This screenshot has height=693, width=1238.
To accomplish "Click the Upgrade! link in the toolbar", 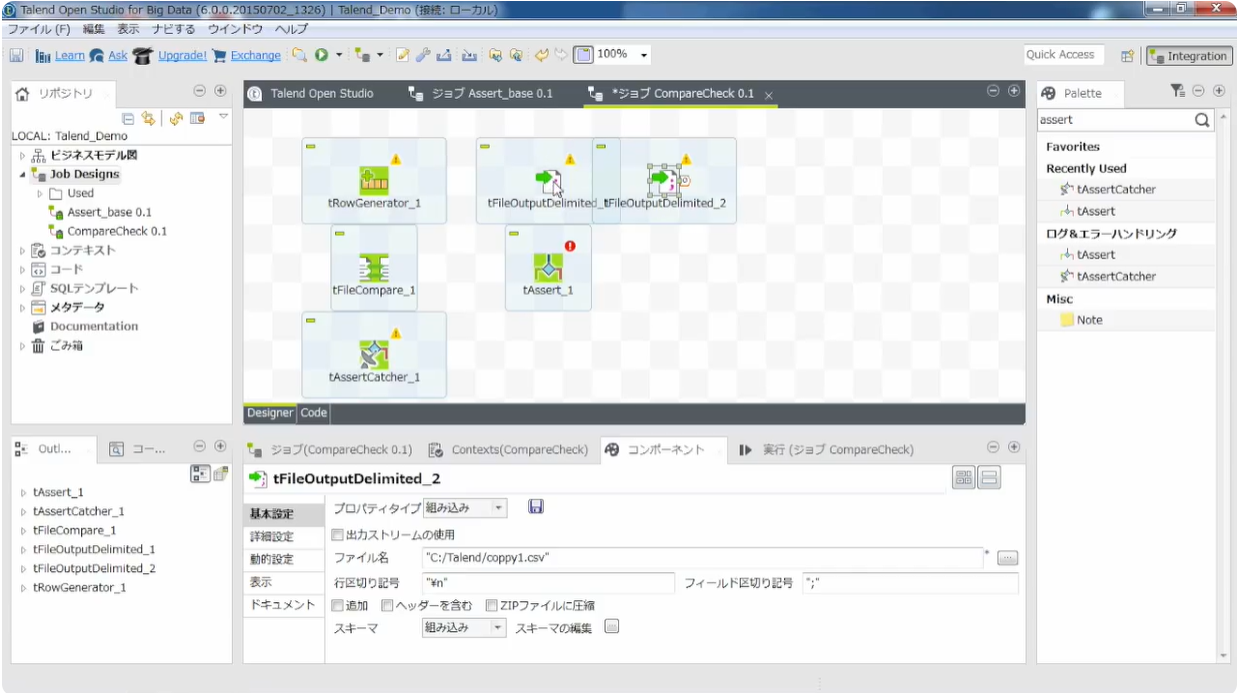I will coord(181,56).
